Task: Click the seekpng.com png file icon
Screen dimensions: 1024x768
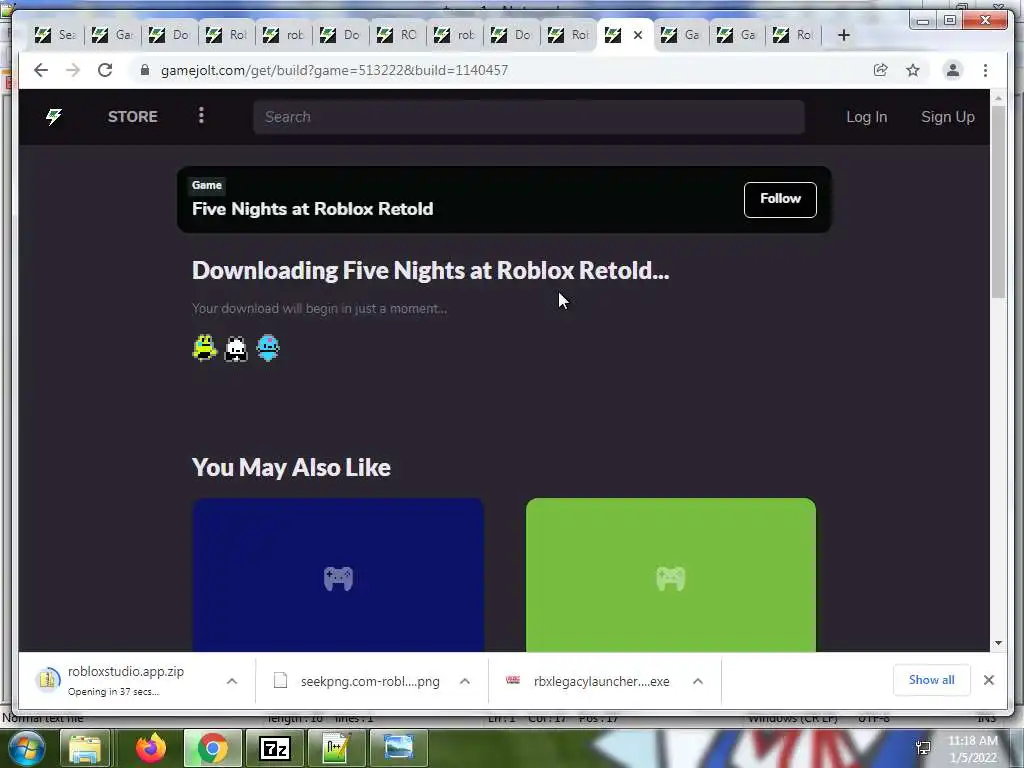Action: click(280, 680)
